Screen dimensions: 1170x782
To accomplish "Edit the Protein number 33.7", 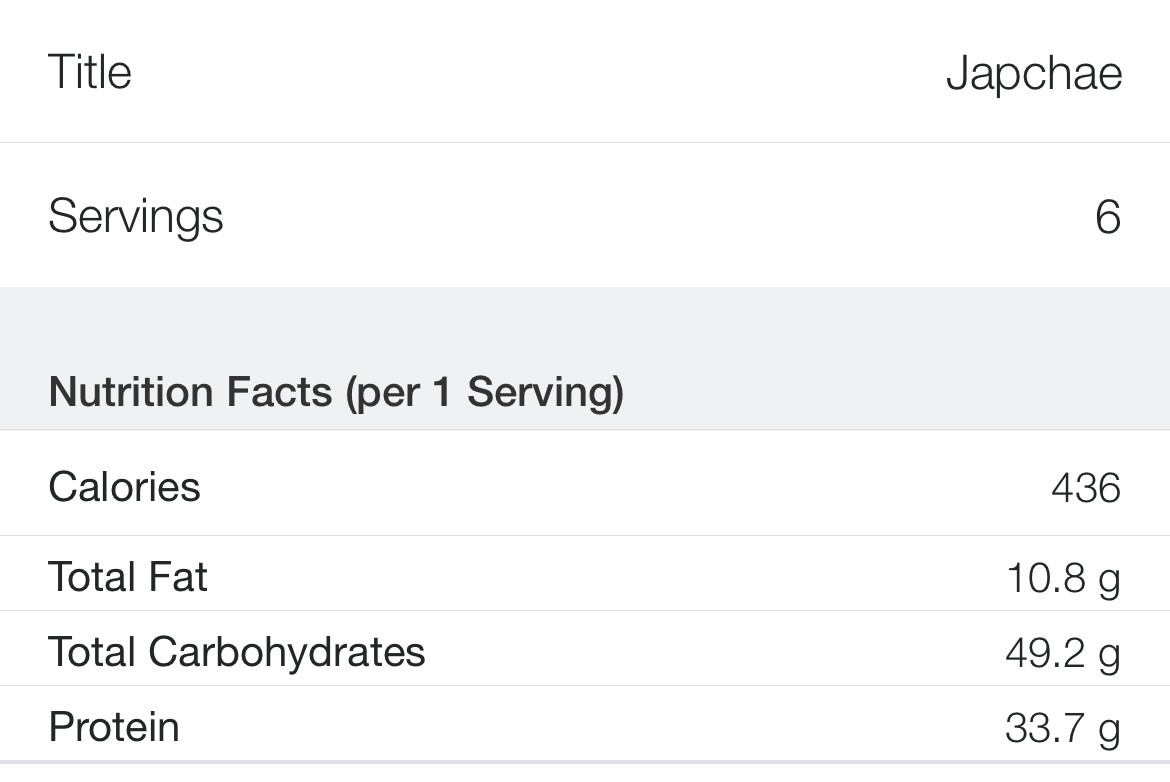I will [1045, 728].
